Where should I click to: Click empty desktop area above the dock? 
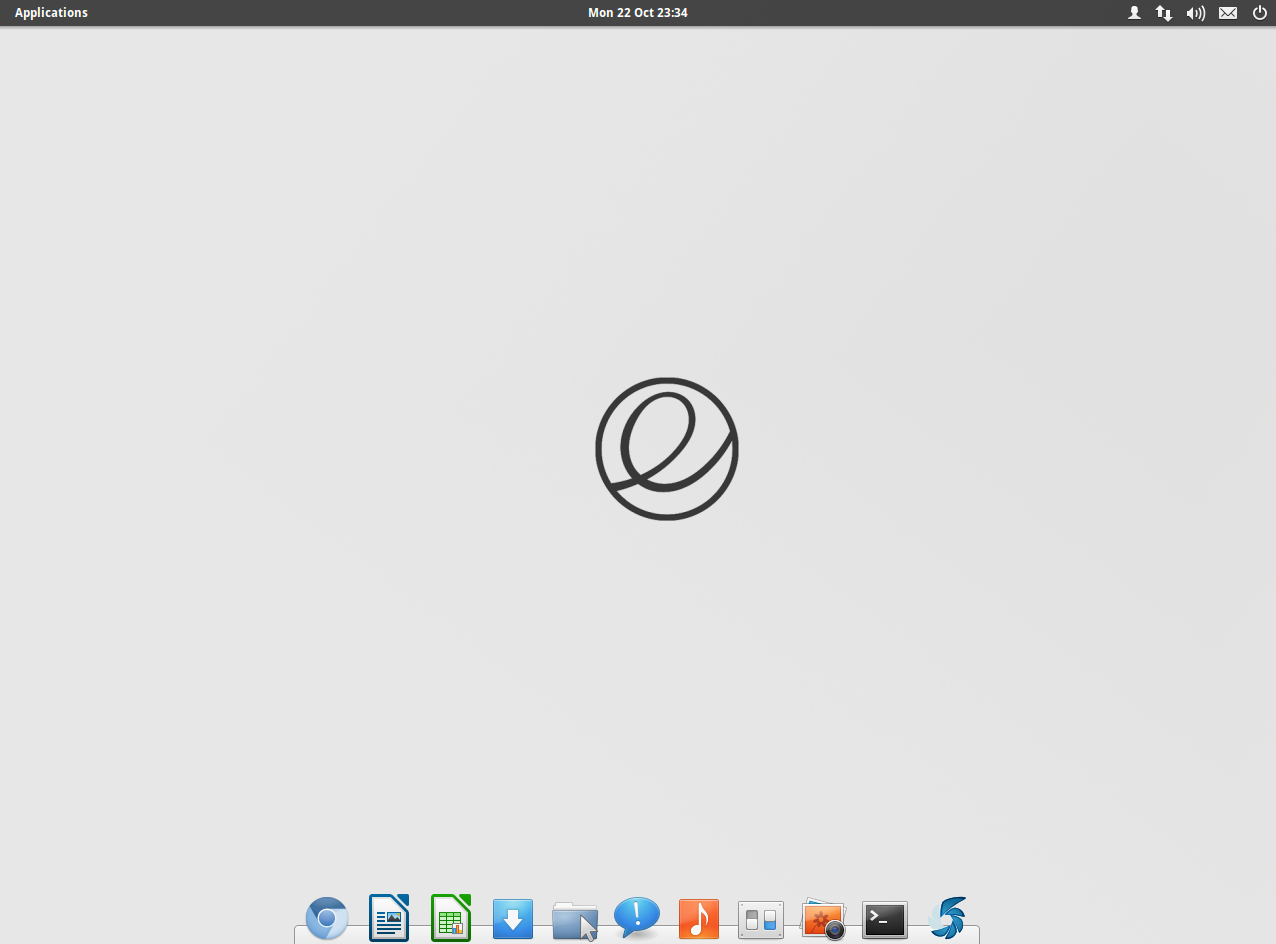640,780
